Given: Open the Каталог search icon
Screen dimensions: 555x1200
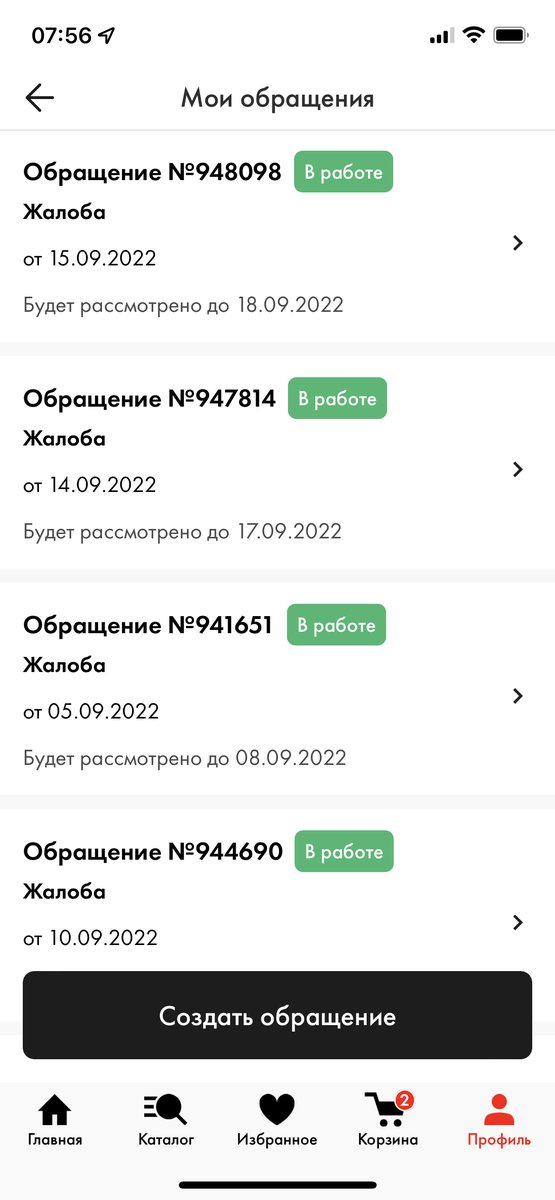Looking at the screenshot, I should click(165, 1109).
